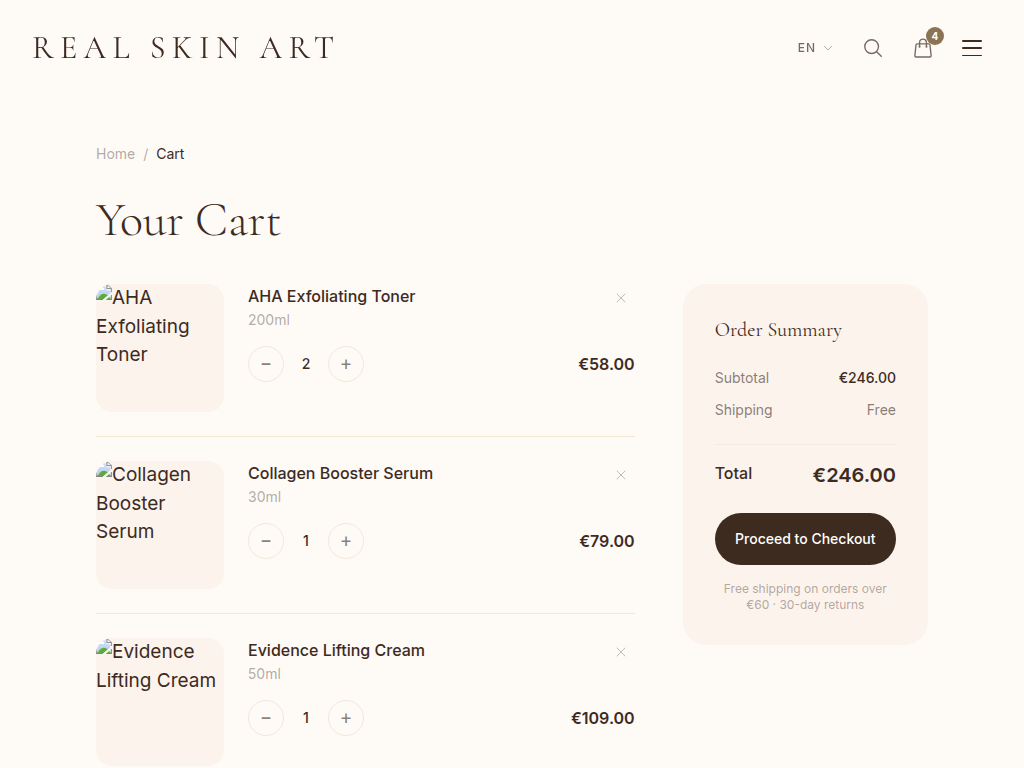
Task: Go to Home breadcrumb link
Action: pyautogui.click(x=115, y=154)
